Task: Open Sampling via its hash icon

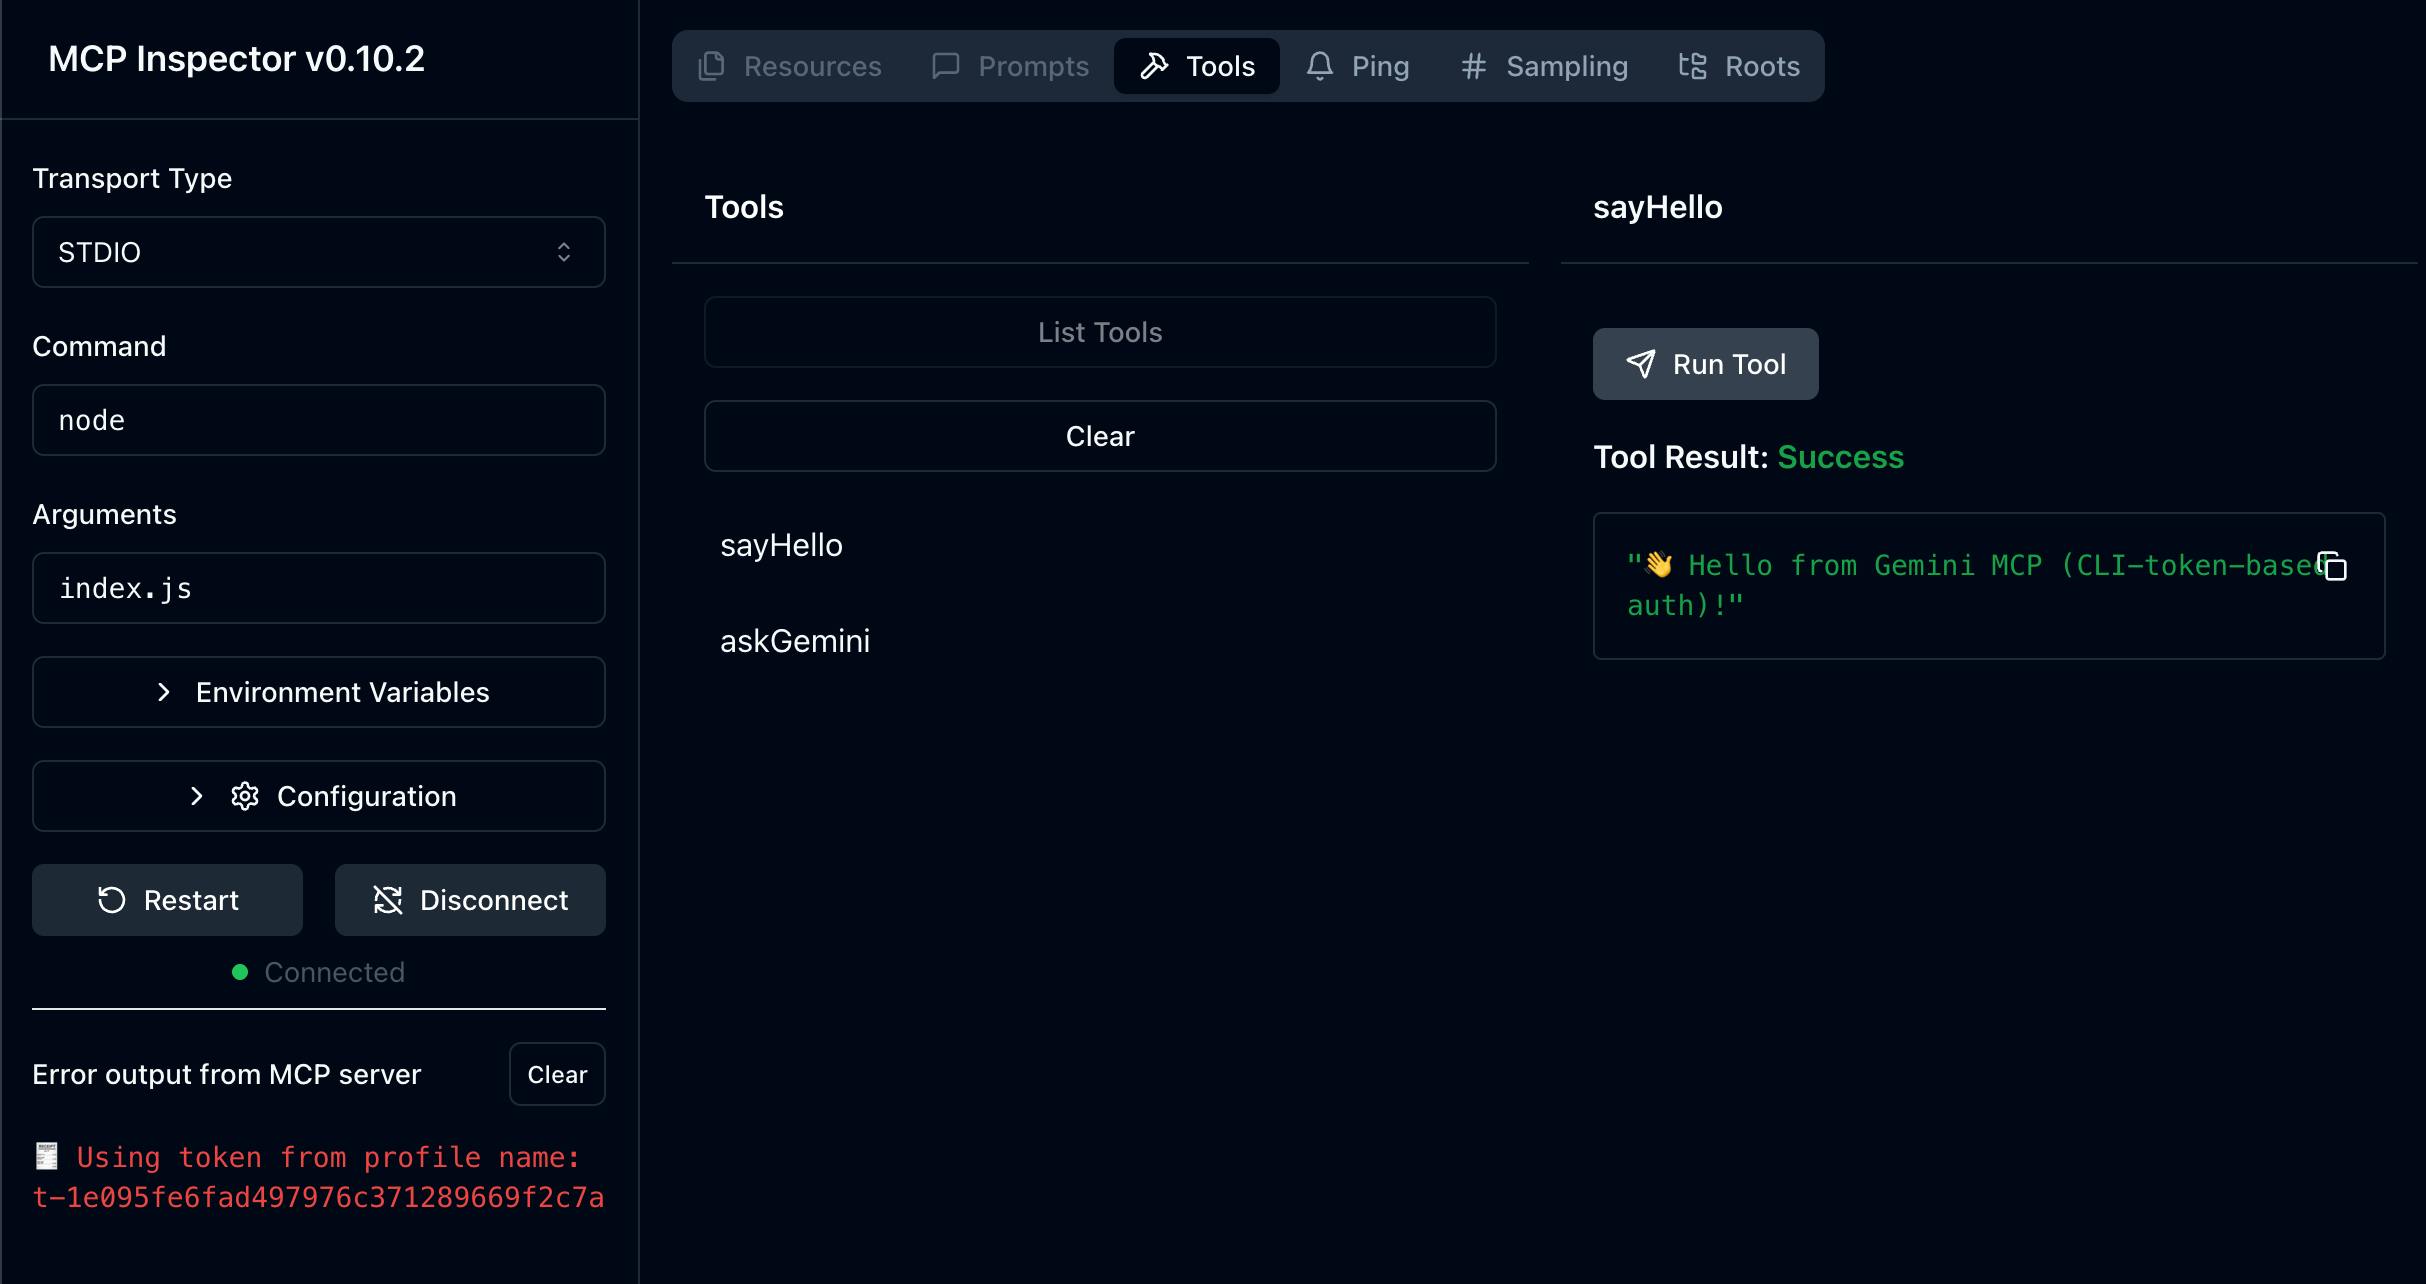Action: click(x=1473, y=65)
